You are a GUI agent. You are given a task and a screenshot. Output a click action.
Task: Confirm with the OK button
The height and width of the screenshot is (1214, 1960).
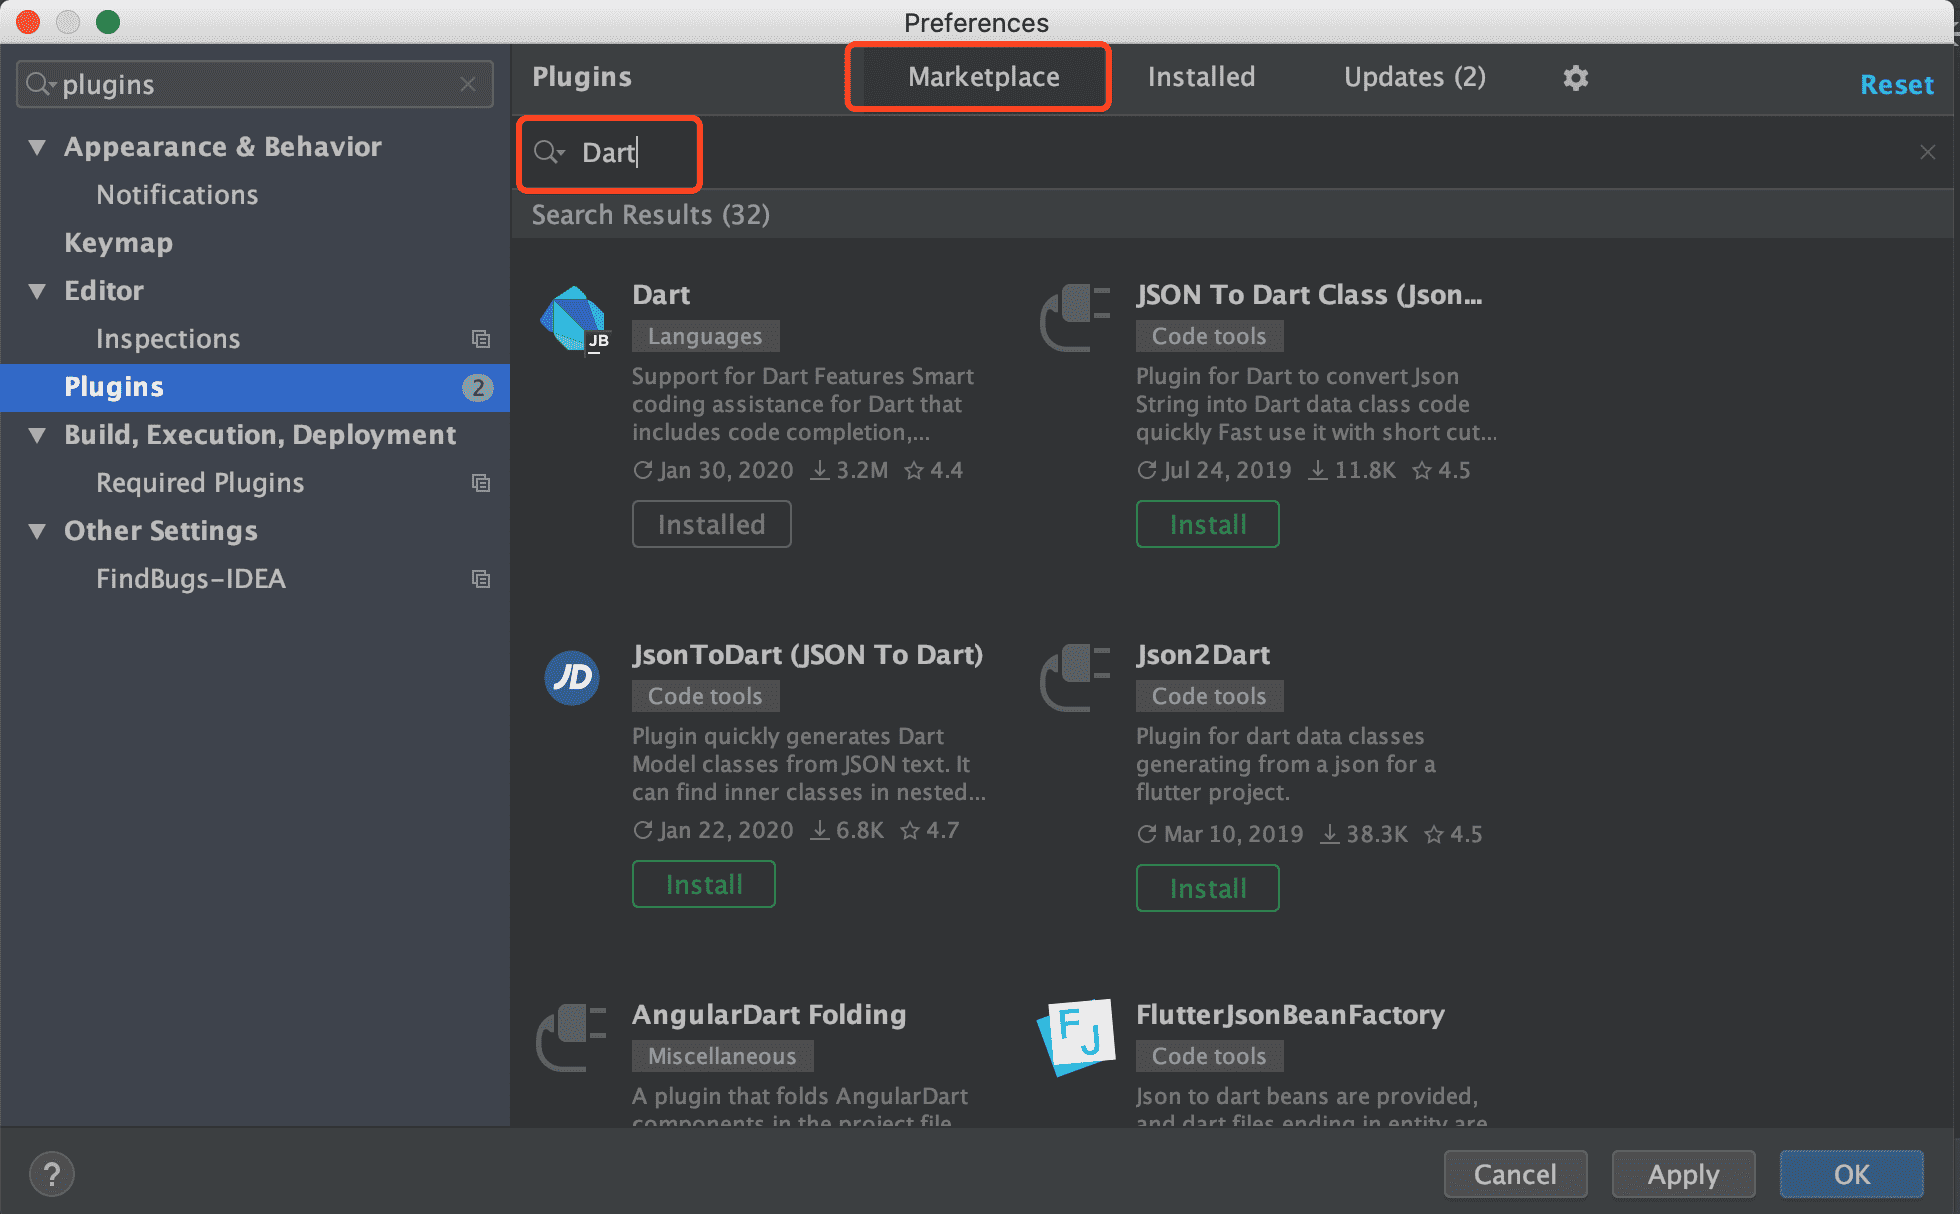[1851, 1174]
